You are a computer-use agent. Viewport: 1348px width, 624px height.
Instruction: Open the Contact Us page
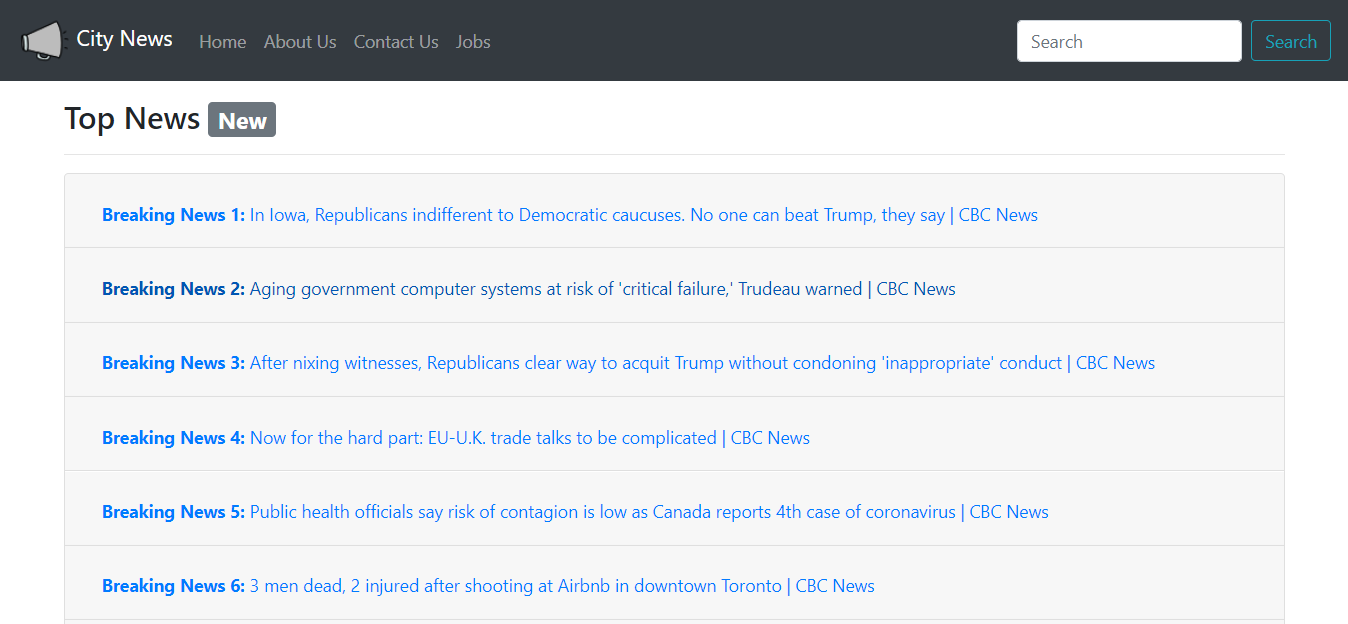pos(396,42)
